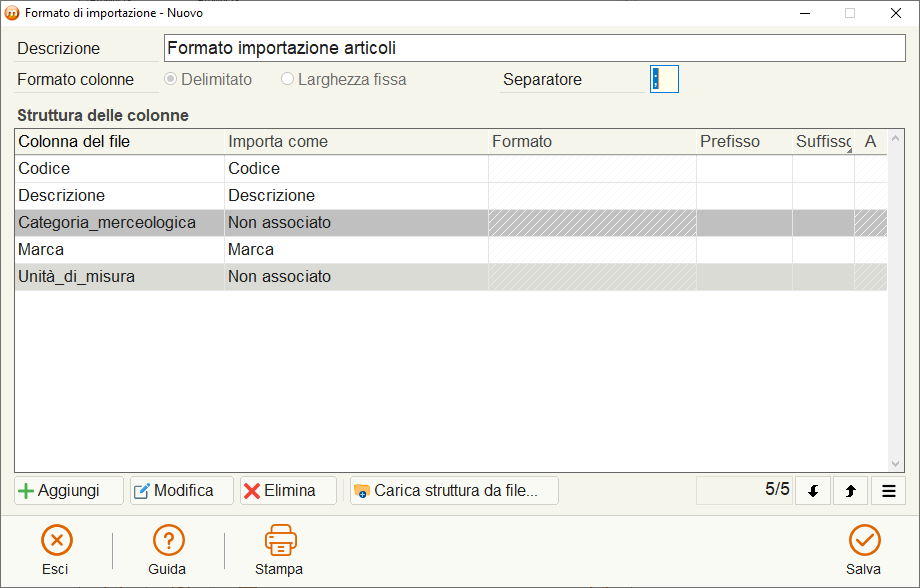Click the table scrollbar down arrow
This screenshot has width=920, height=588.
tap(895, 464)
